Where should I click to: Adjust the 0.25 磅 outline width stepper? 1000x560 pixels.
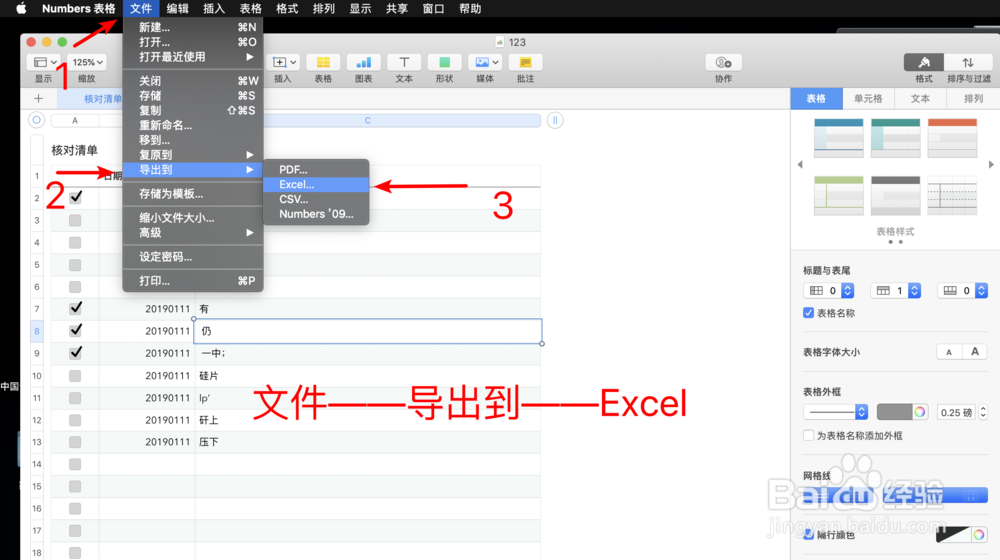coord(983,412)
